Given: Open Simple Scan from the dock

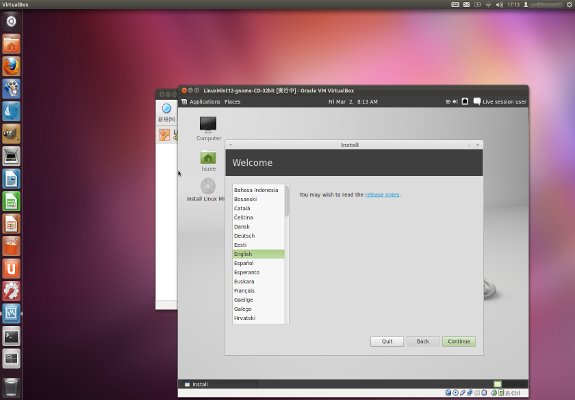Looking at the screenshot, I should (11, 156).
